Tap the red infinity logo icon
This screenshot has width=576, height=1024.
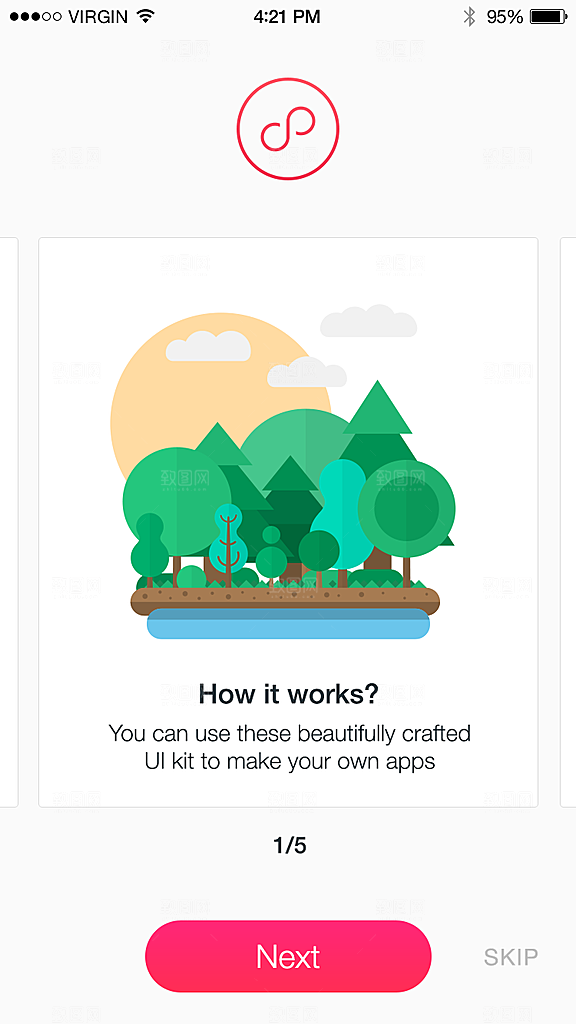(288, 129)
